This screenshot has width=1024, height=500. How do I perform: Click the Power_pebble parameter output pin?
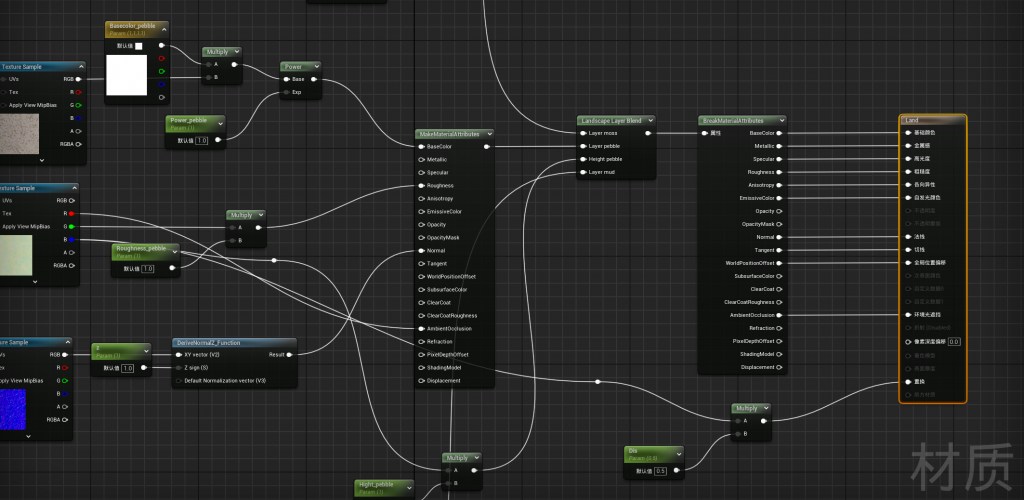click(217, 140)
